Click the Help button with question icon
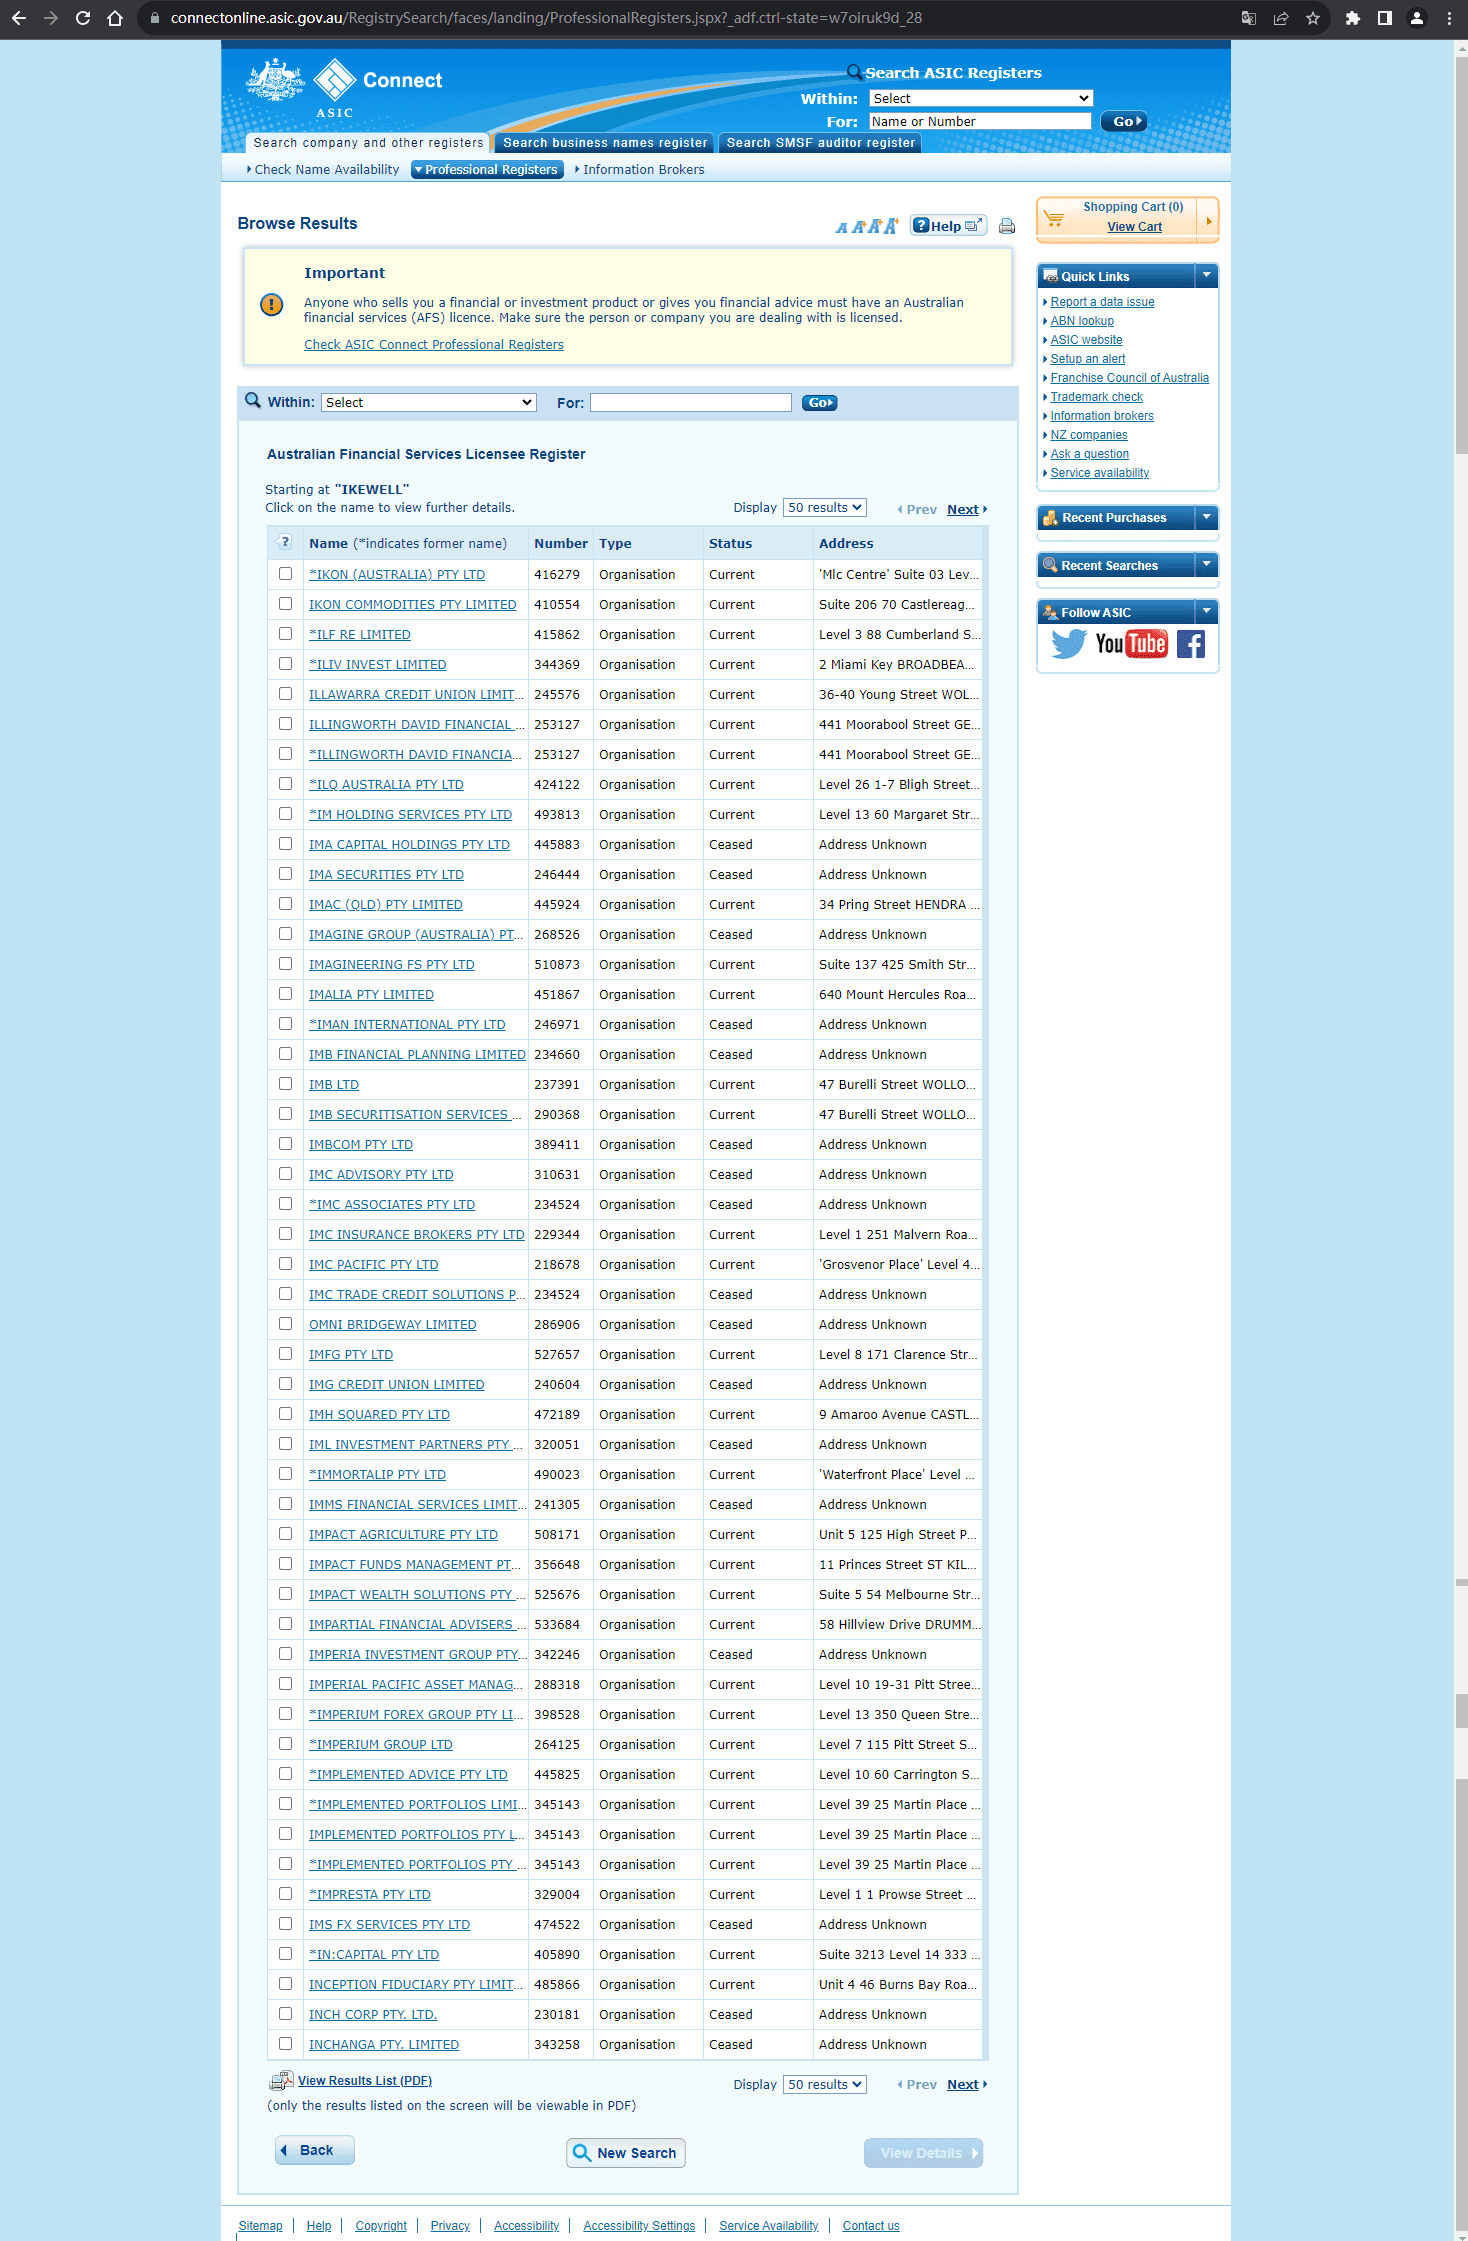The image size is (1468, 2241). 948,226
